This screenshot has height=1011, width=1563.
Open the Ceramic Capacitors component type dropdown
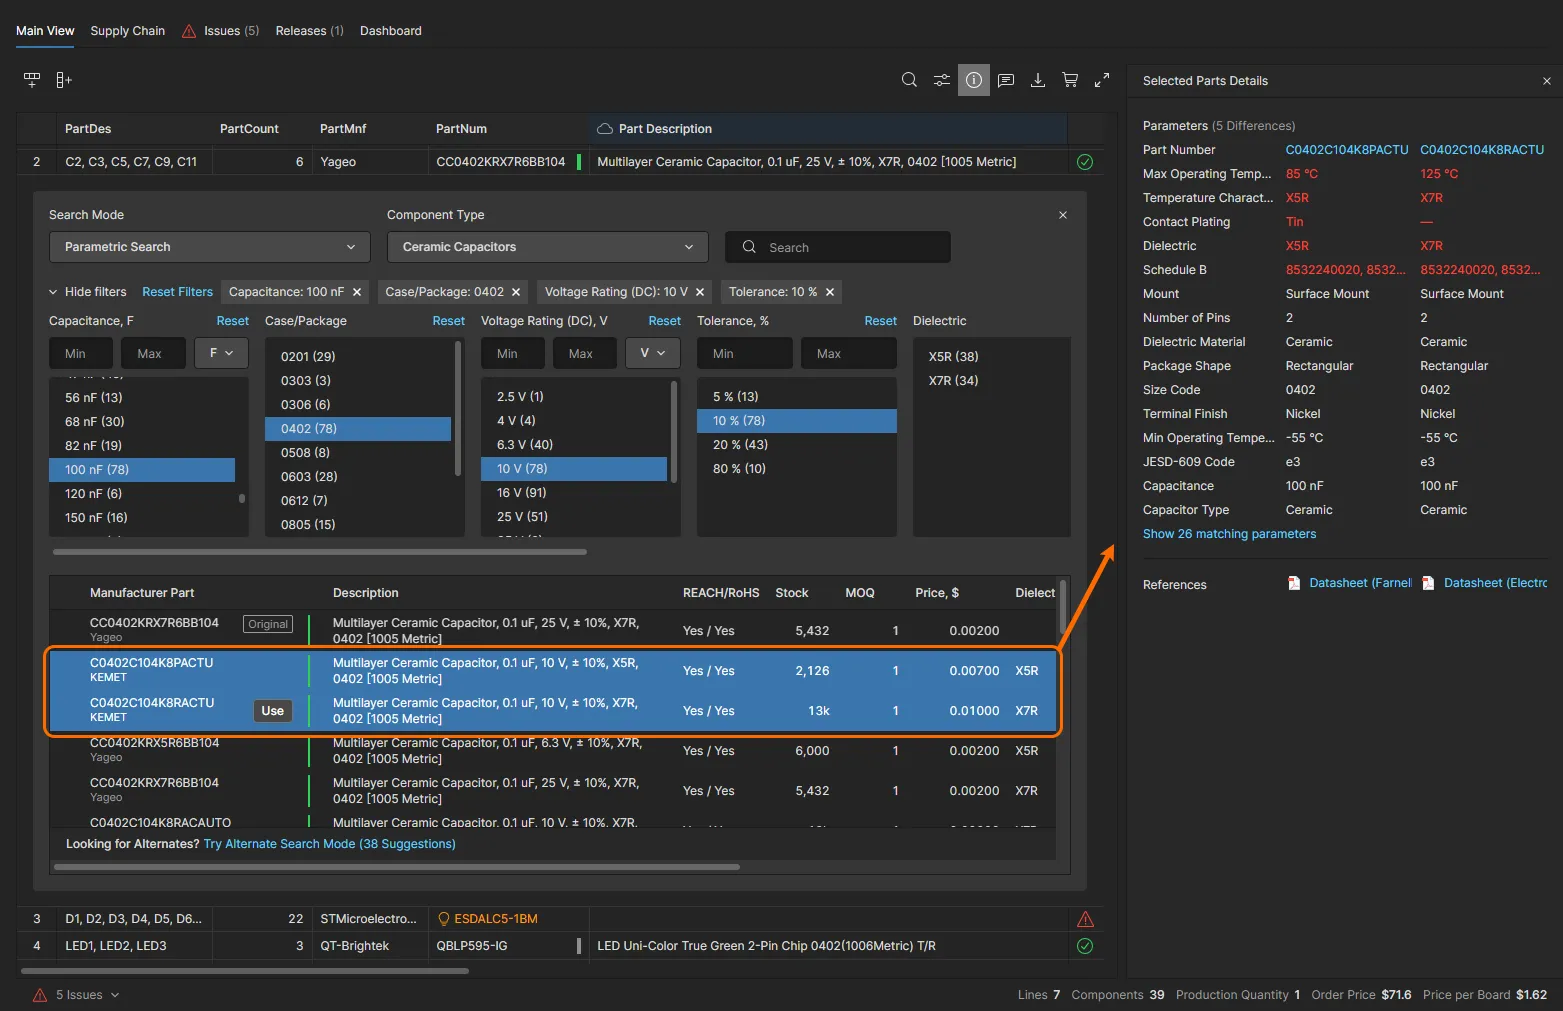coord(547,247)
